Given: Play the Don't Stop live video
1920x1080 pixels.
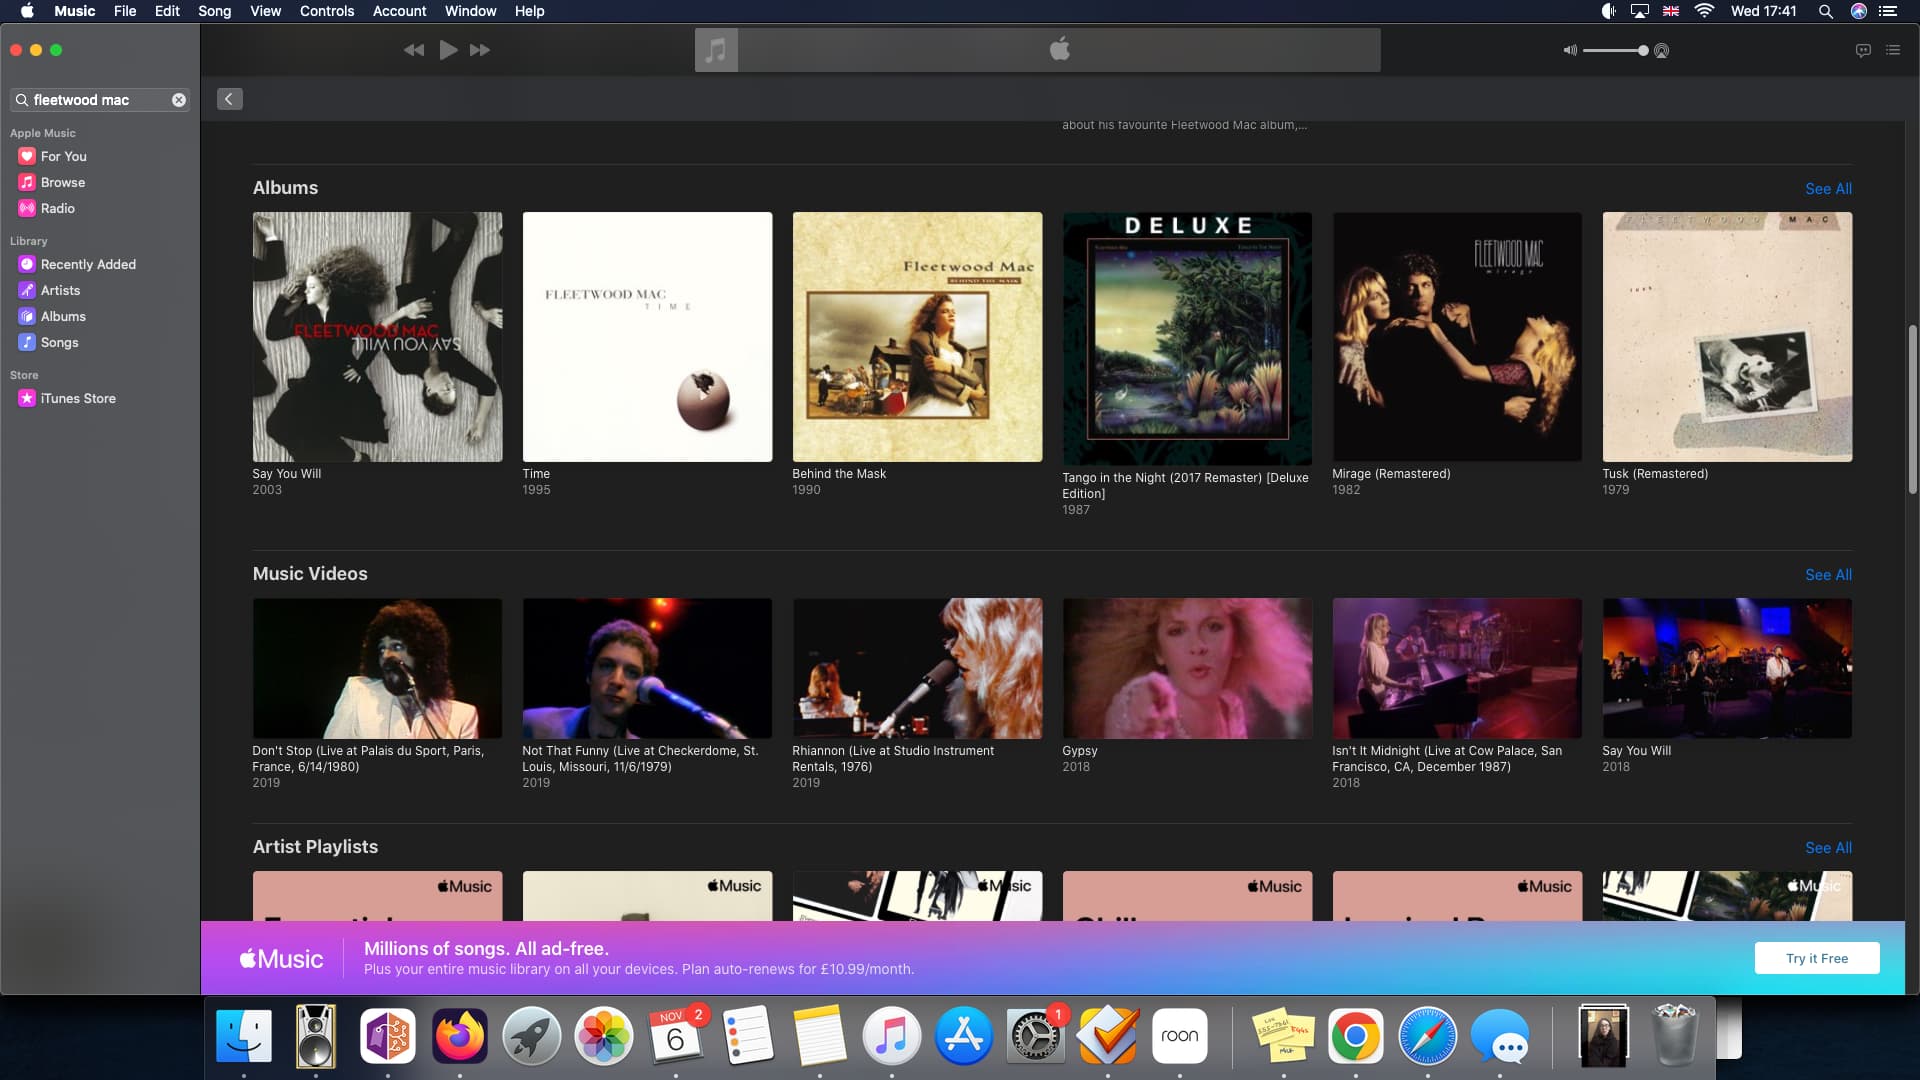Looking at the screenshot, I should [x=377, y=669].
